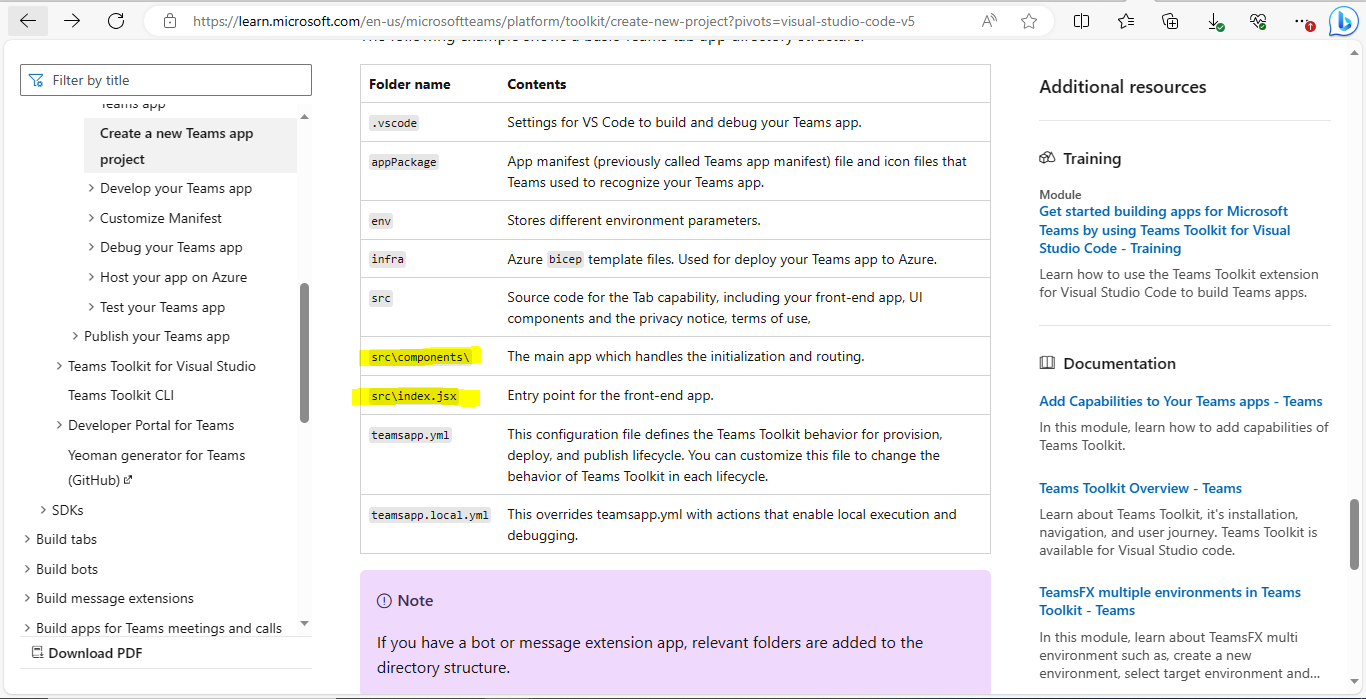The image size is (1366, 699).
Task: Open split screen view
Action: [x=1081, y=20]
